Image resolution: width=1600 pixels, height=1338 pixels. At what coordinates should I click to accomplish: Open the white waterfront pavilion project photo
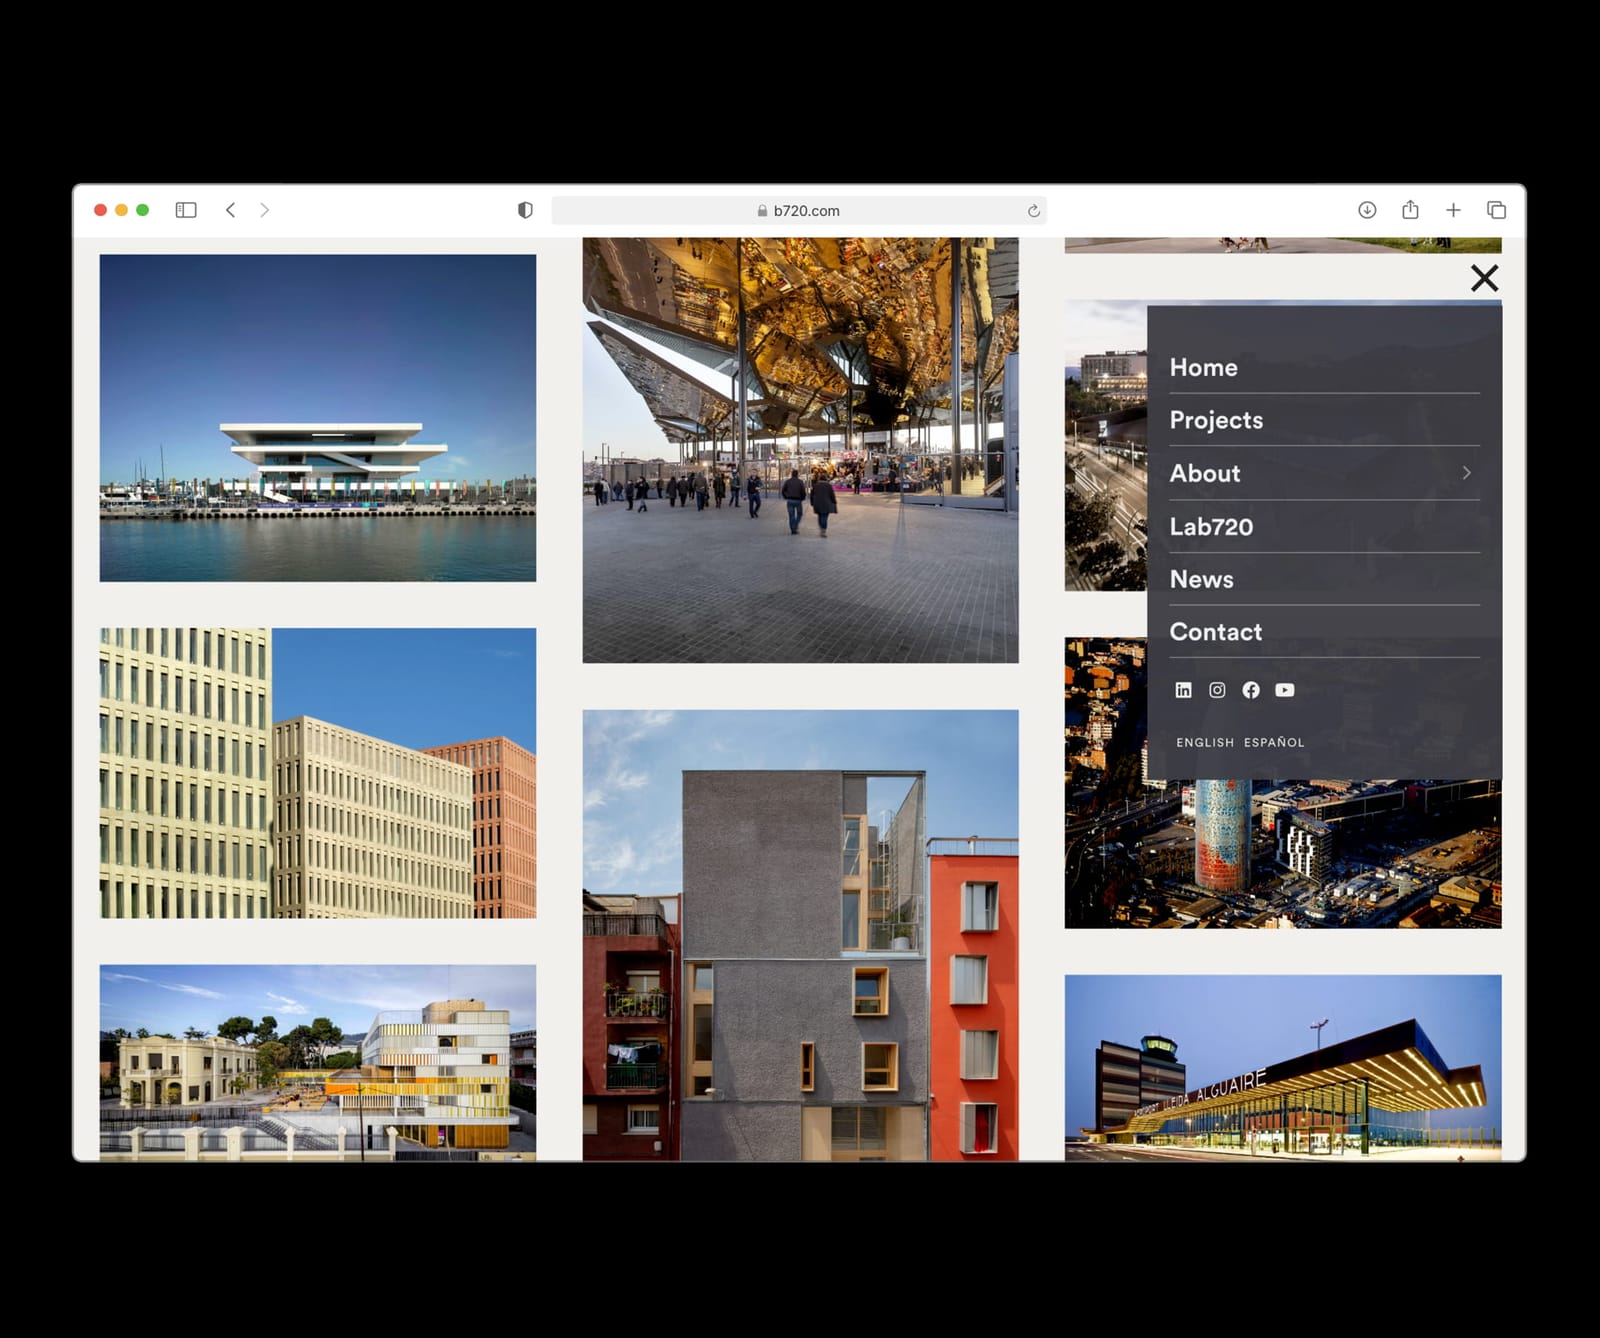(x=318, y=418)
